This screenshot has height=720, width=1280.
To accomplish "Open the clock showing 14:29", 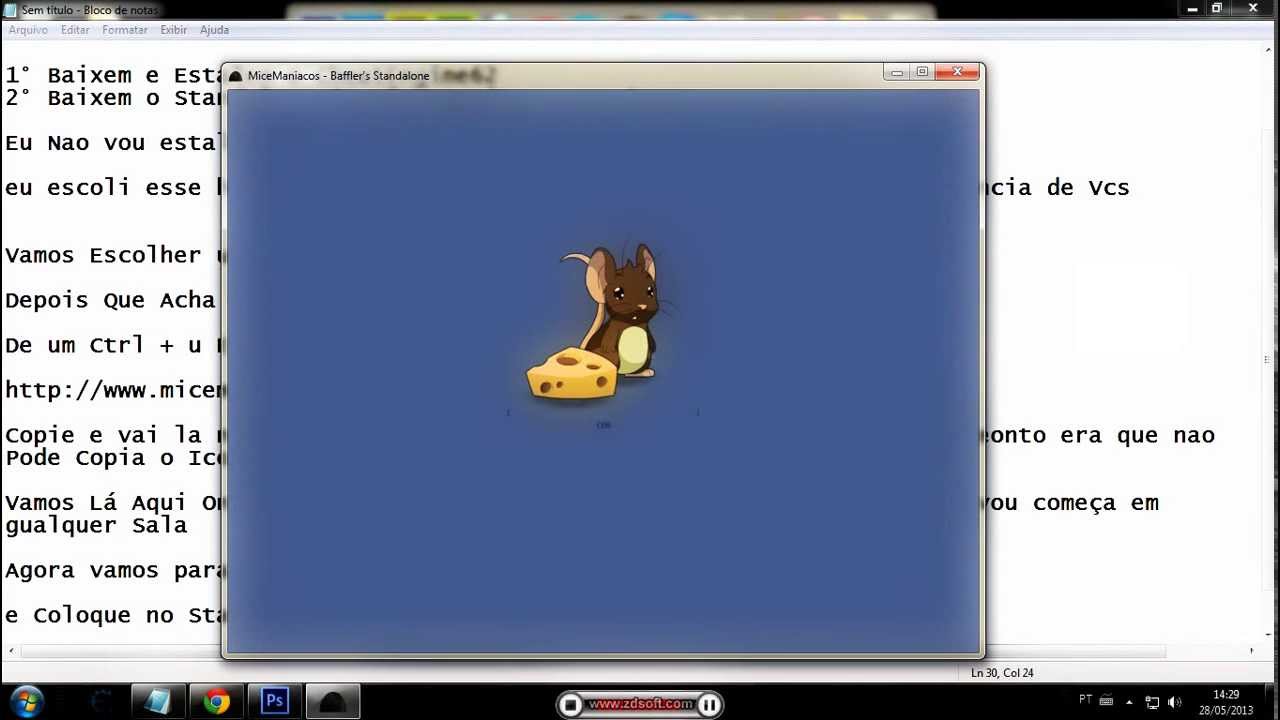I will (x=1227, y=702).
